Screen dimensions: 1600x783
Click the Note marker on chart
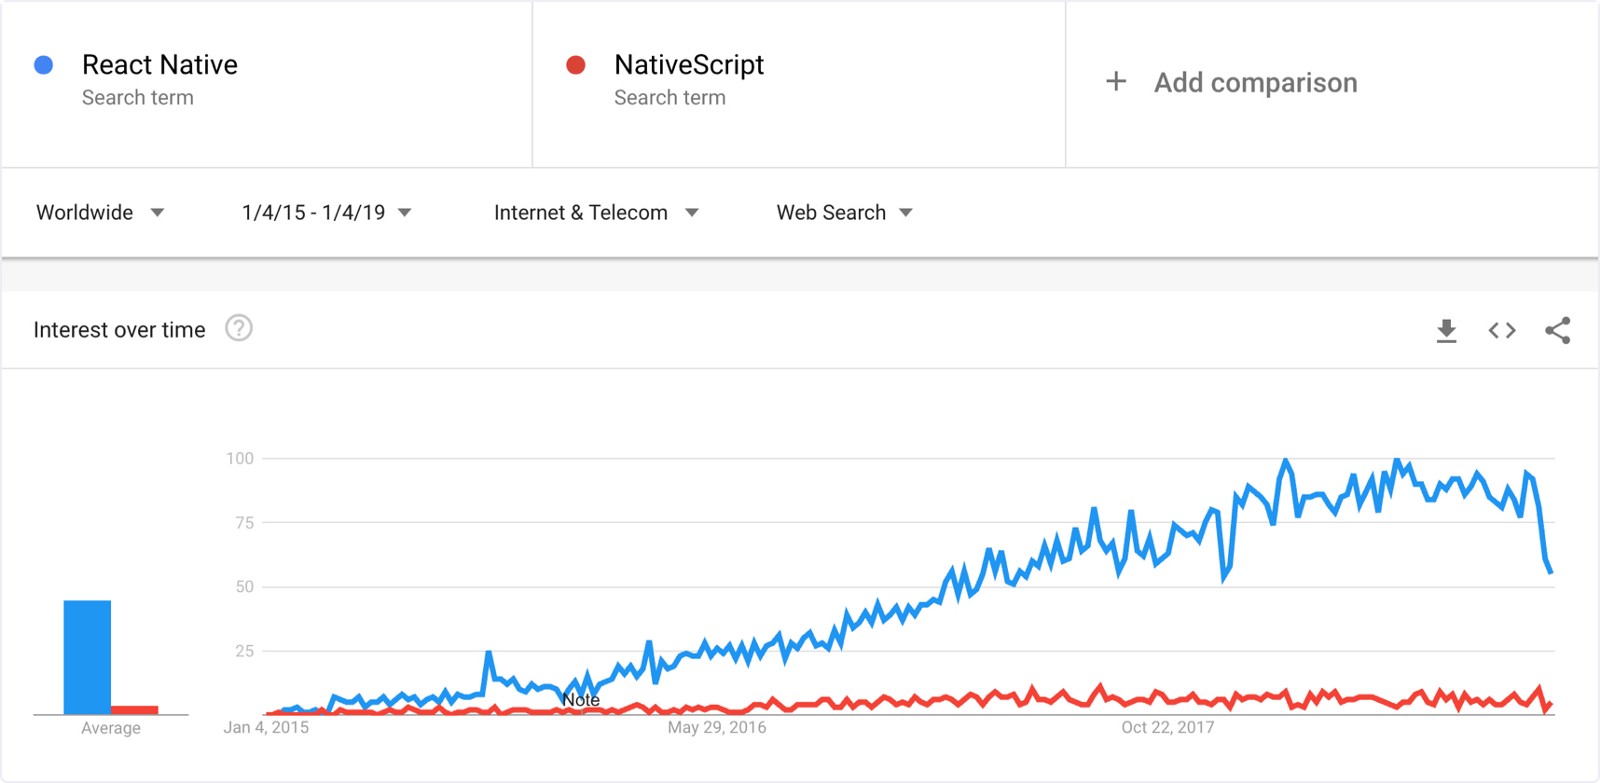[x=581, y=700]
